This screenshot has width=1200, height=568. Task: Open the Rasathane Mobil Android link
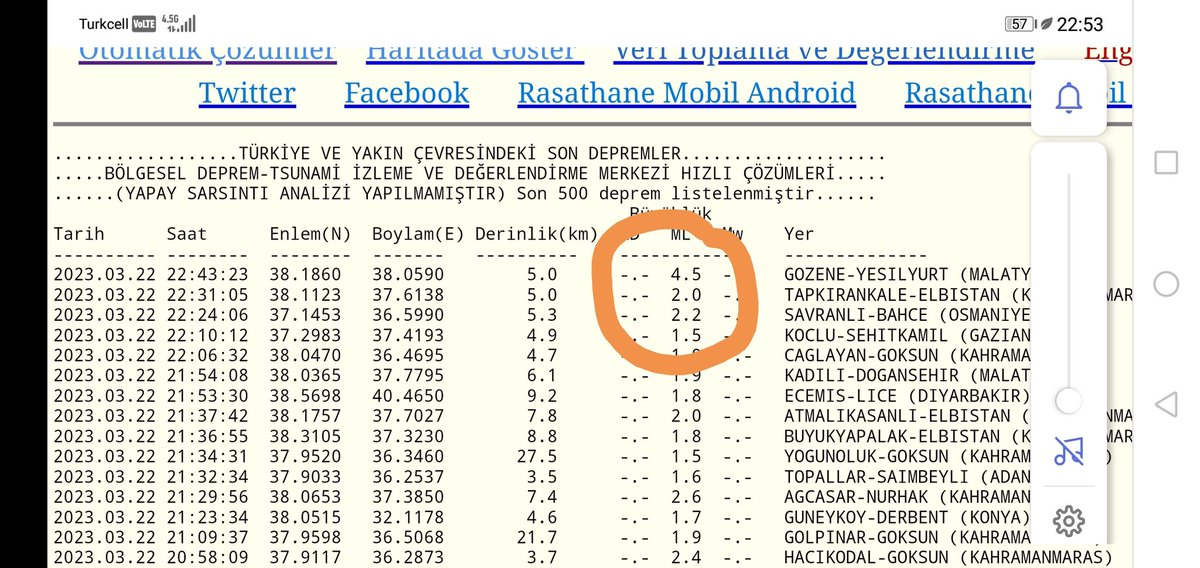pos(686,93)
